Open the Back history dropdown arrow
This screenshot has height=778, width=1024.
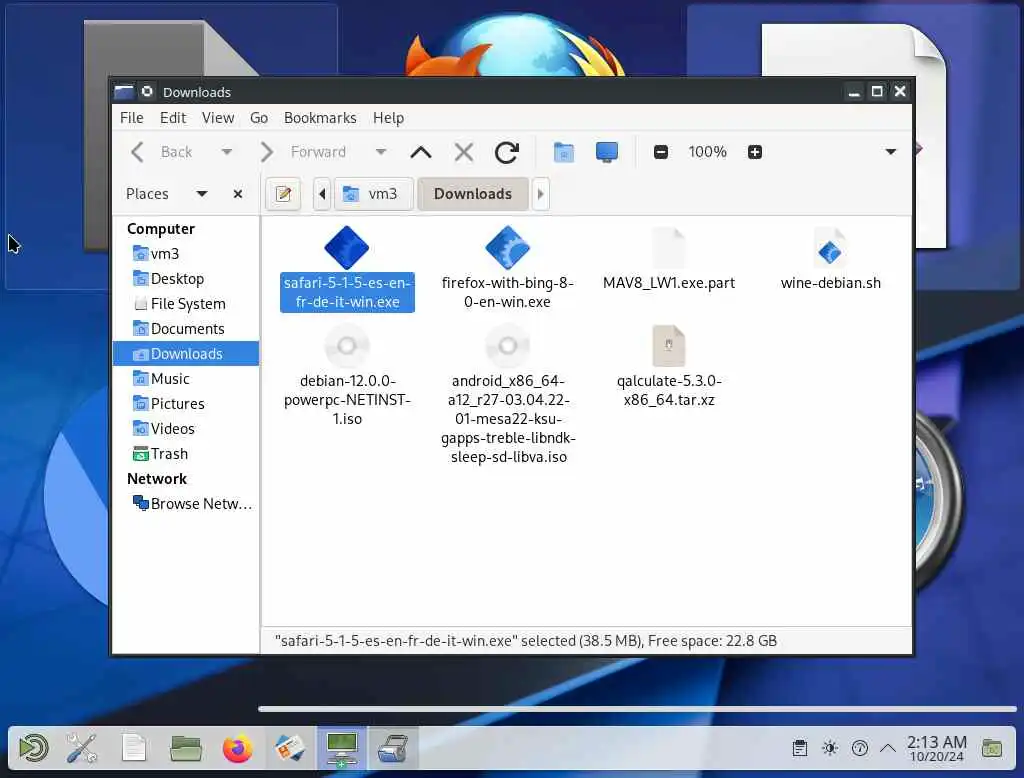[x=227, y=152]
